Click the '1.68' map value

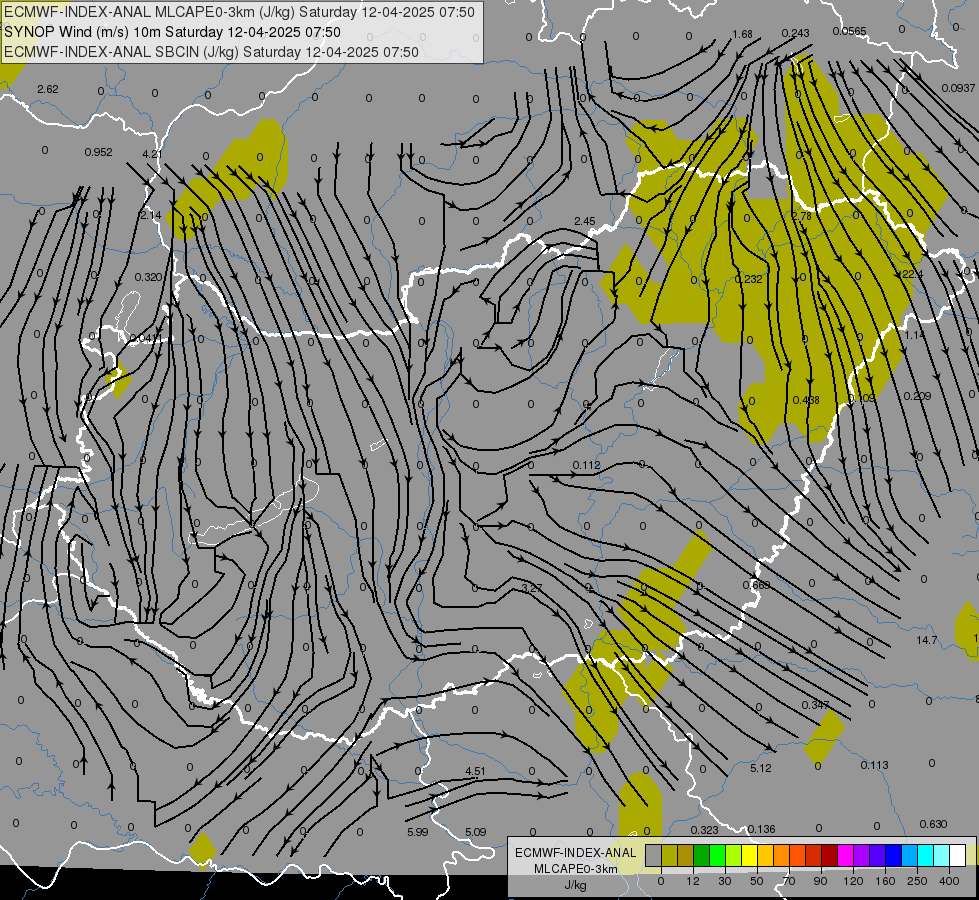pyautogui.click(x=742, y=34)
